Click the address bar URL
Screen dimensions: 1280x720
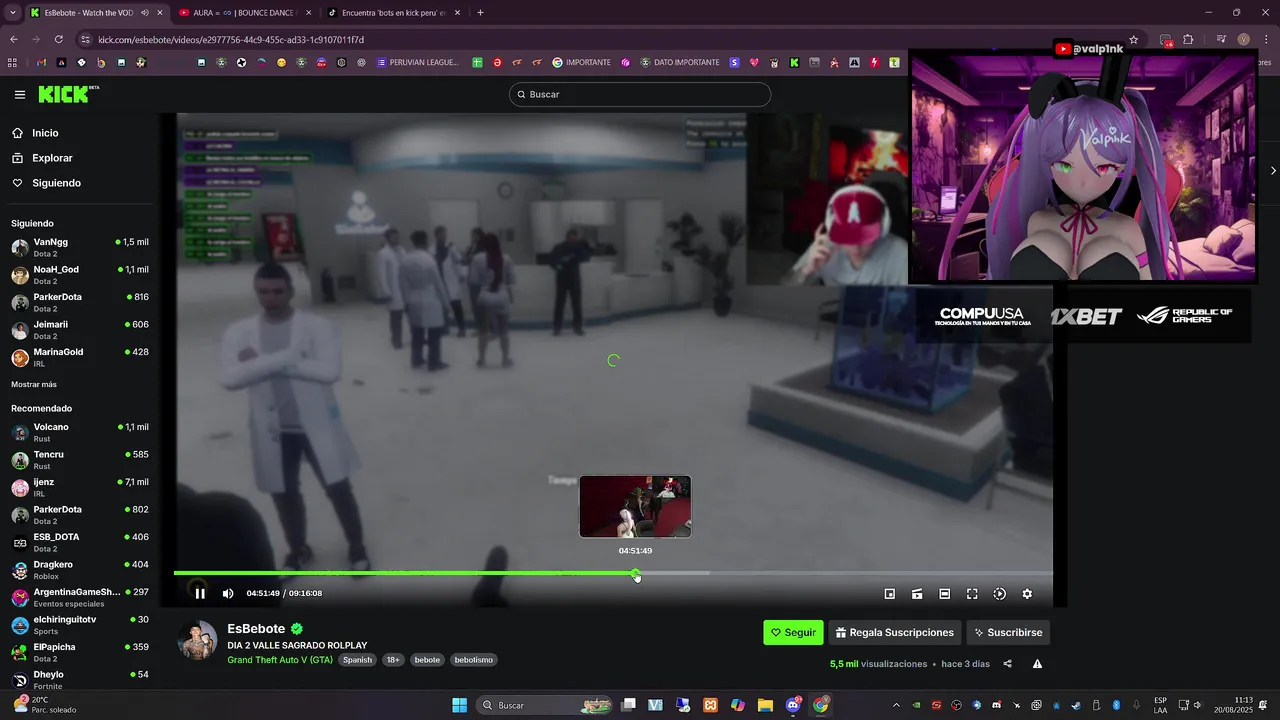pos(231,40)
